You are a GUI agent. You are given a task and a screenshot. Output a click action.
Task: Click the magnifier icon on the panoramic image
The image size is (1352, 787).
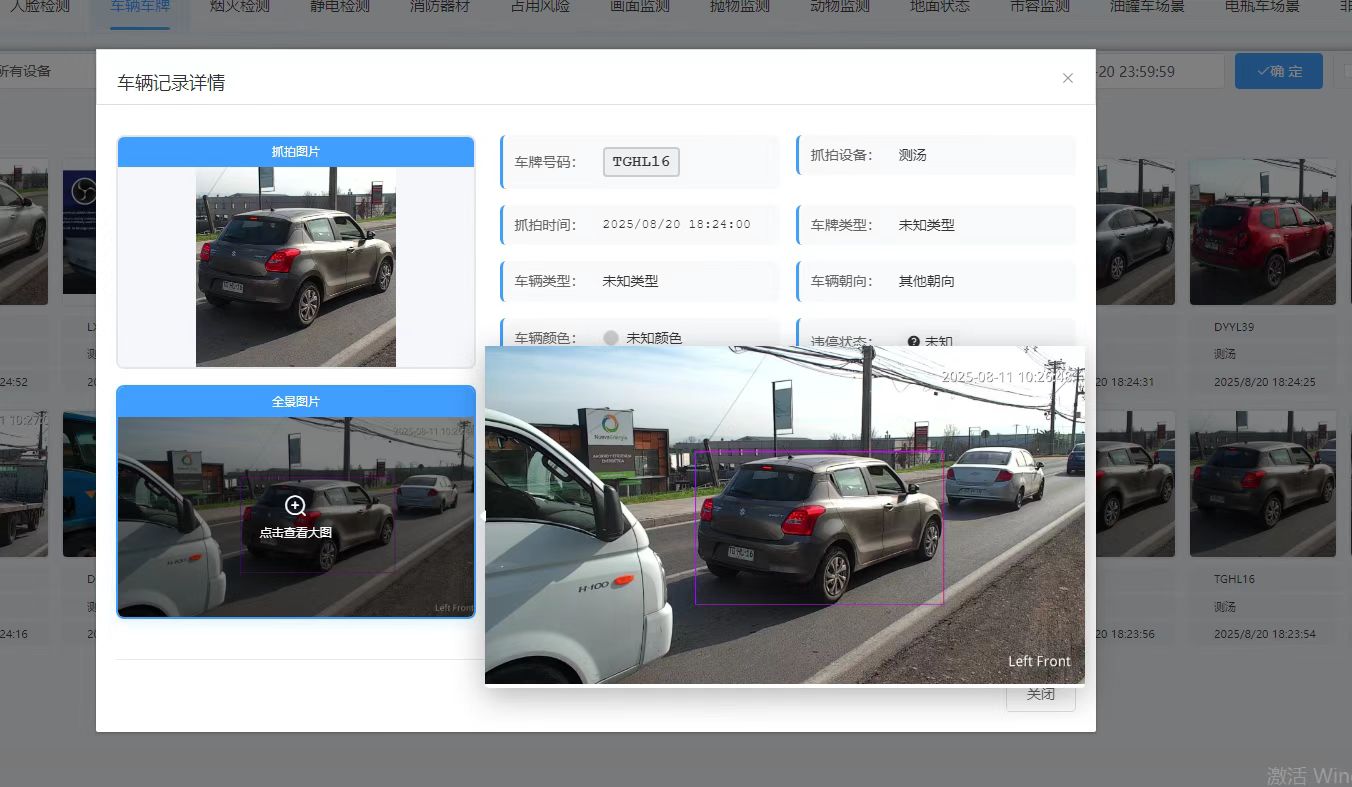tap(295, 506)
